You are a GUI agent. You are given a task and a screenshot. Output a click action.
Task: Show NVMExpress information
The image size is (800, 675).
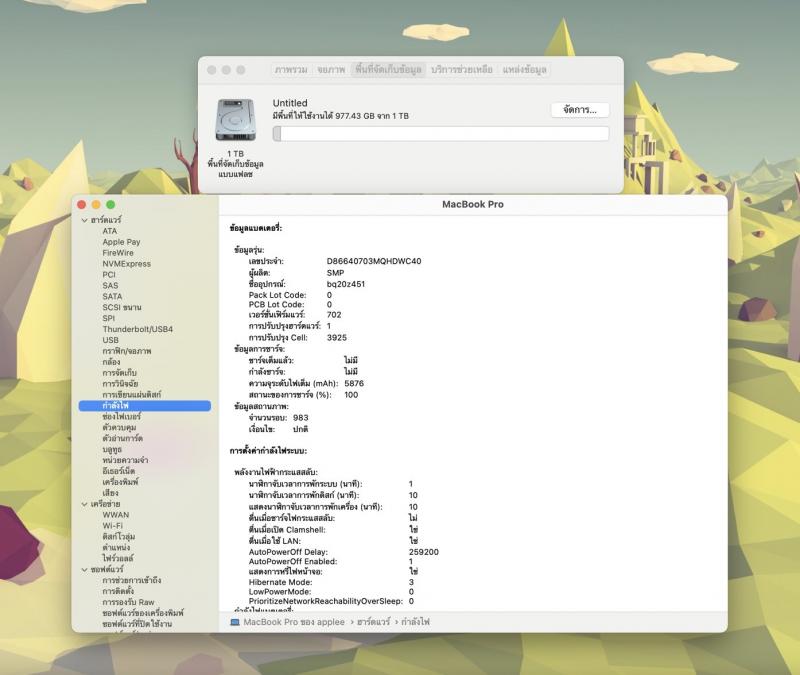(x=127, y=264)
